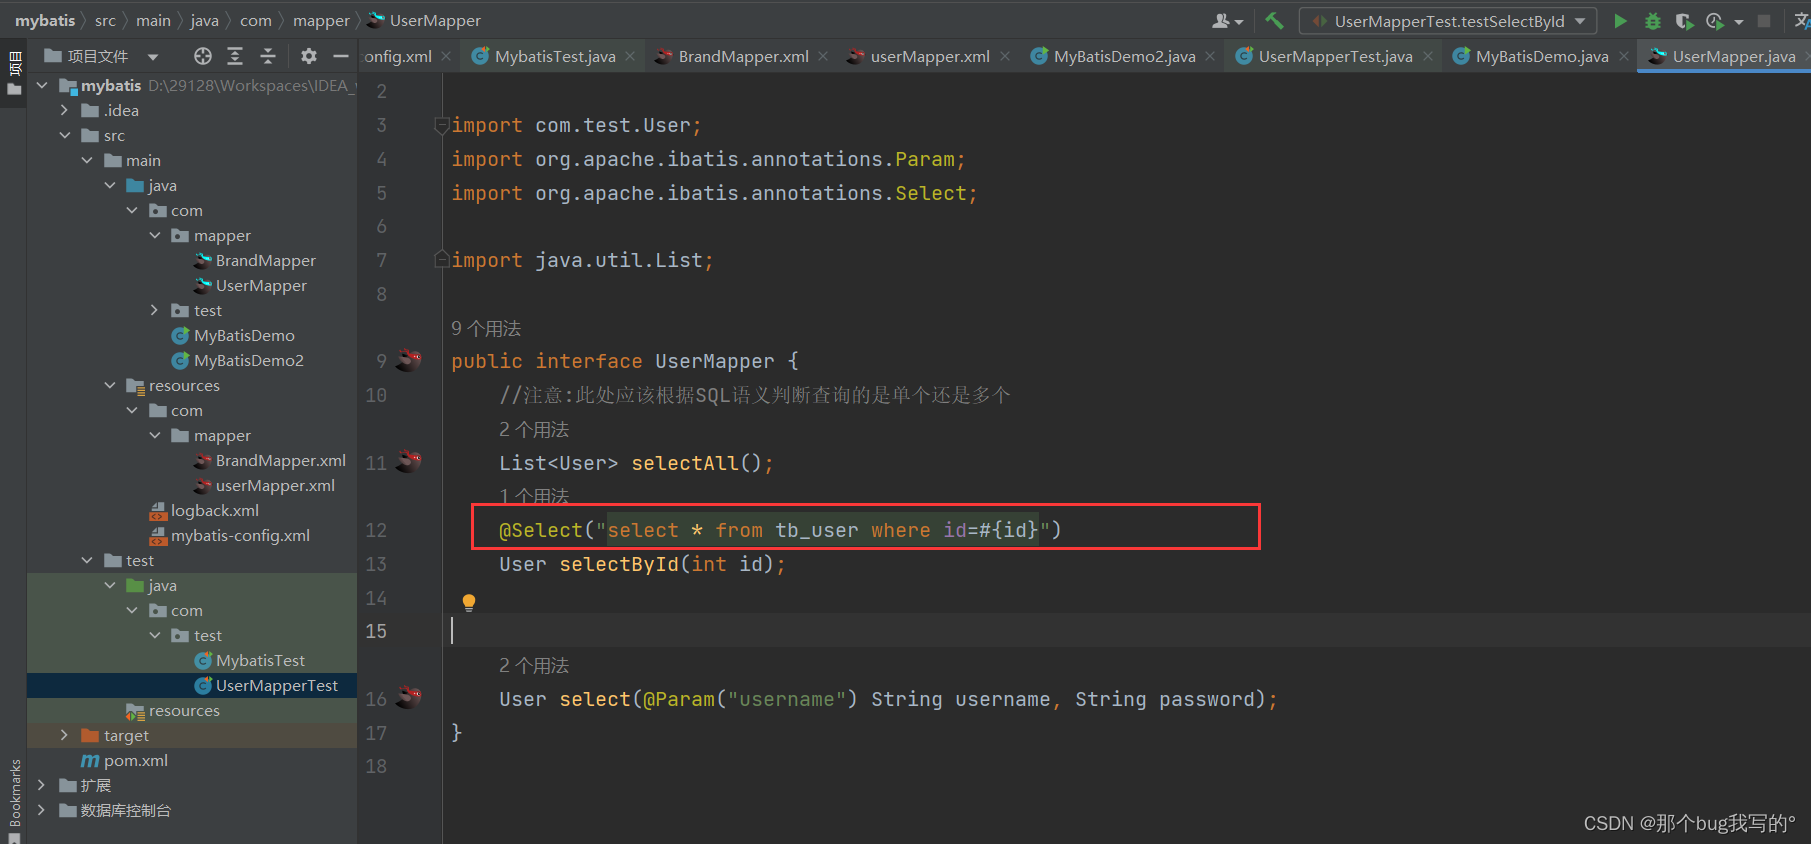The image size is (1811, 844).
Task: Click '9 个用法' usages hint
Action: [x=486, y=328]
